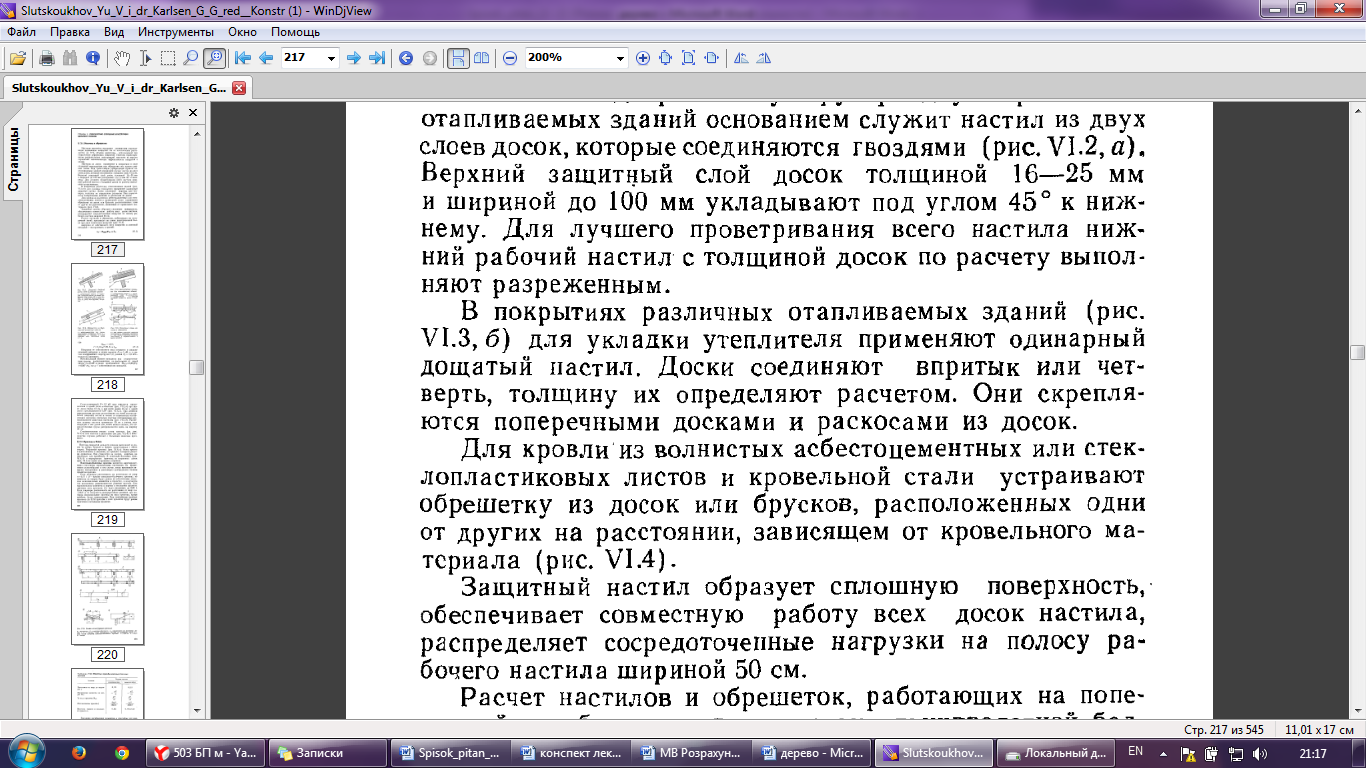Select the page 217 thumbnail

point(106,184)
